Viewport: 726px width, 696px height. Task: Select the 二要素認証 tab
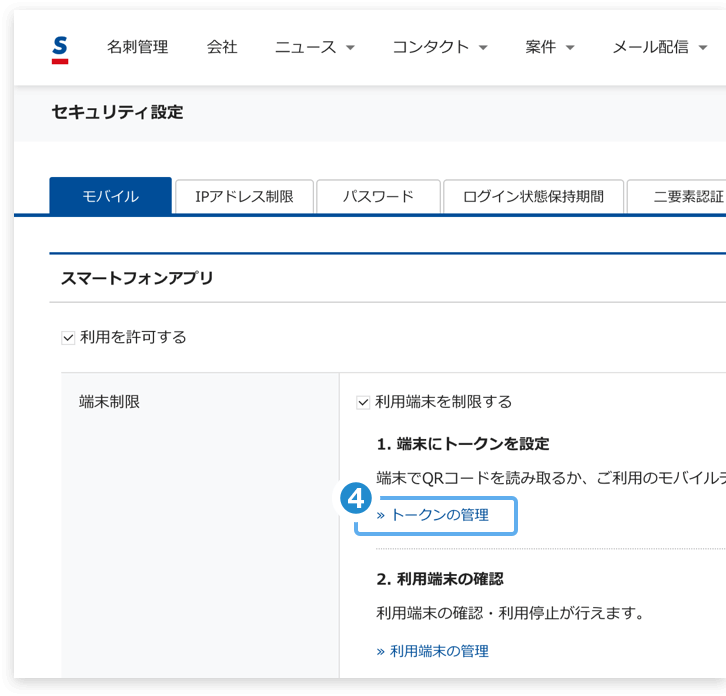pyautogui.click(x=676, y=196)
